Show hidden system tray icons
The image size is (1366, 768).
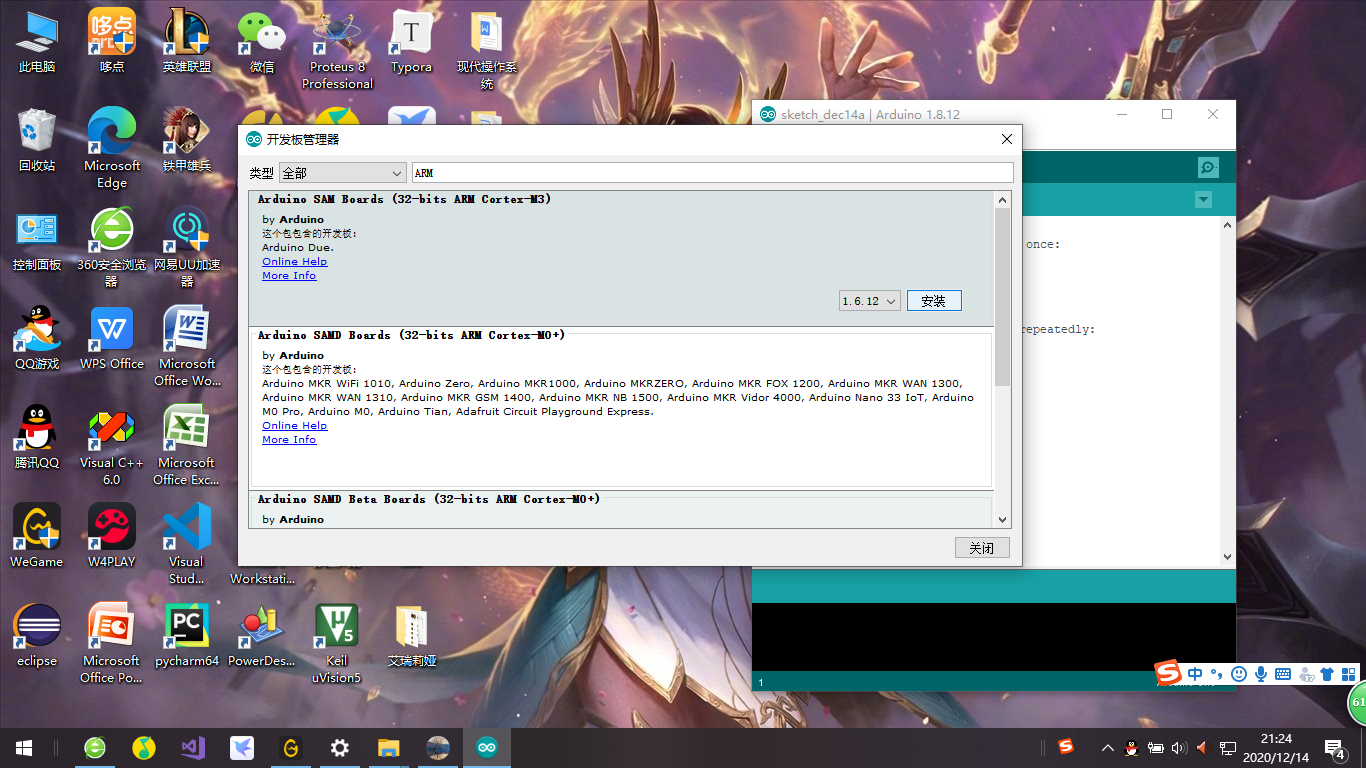(x=1107, y=748)
